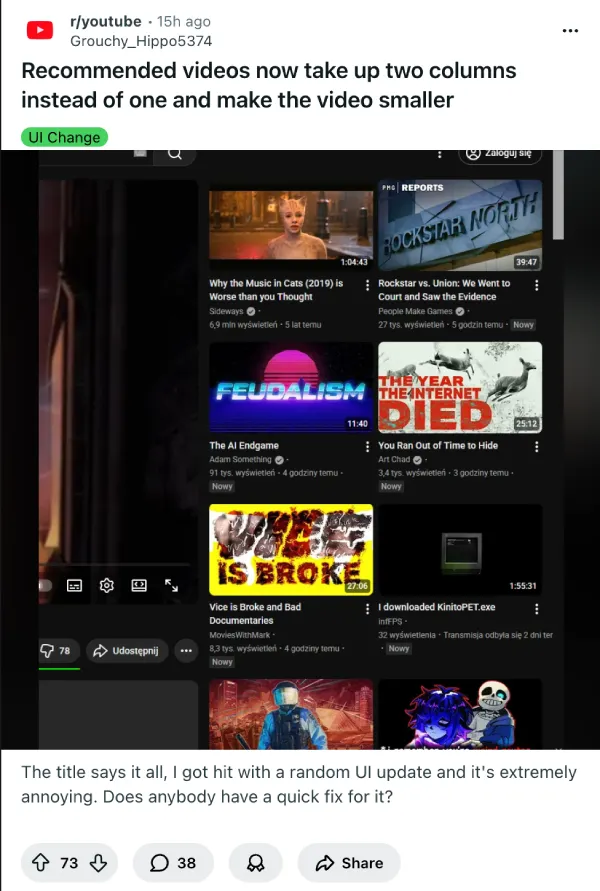
Task: Give an award to the post
Action: point(255,863)
